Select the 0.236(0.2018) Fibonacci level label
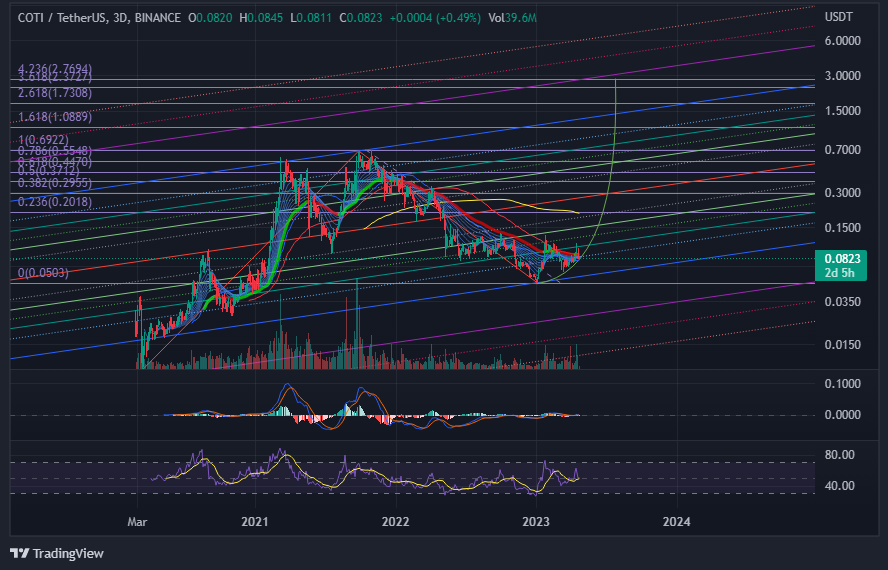 (x=55, y=202)
